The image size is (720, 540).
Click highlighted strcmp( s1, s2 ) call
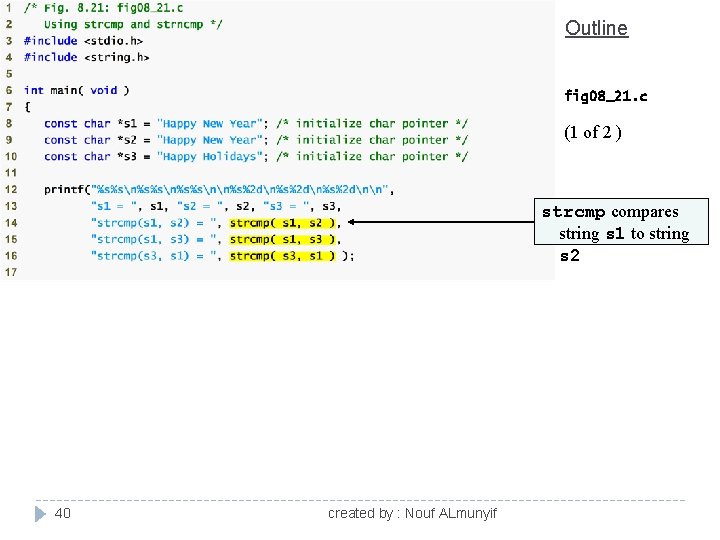coord(283,223)
